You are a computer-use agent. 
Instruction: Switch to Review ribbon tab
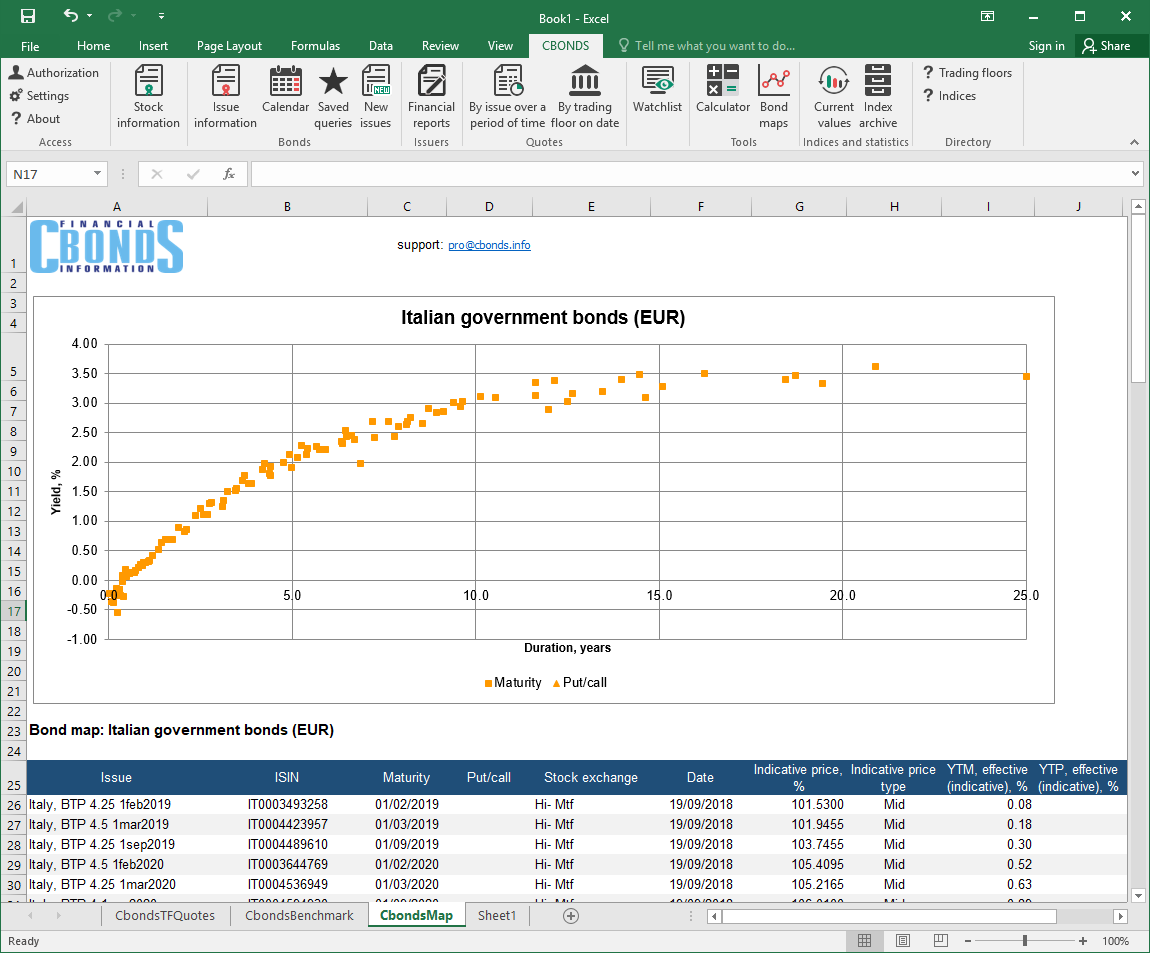(x=440, y=46)
